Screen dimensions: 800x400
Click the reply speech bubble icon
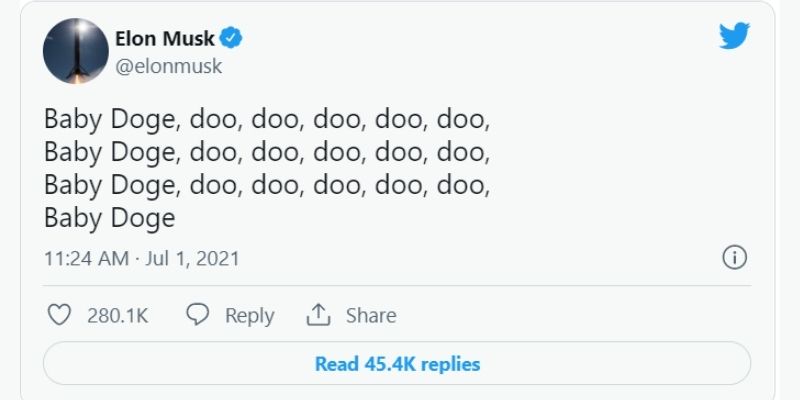[198, 315]
